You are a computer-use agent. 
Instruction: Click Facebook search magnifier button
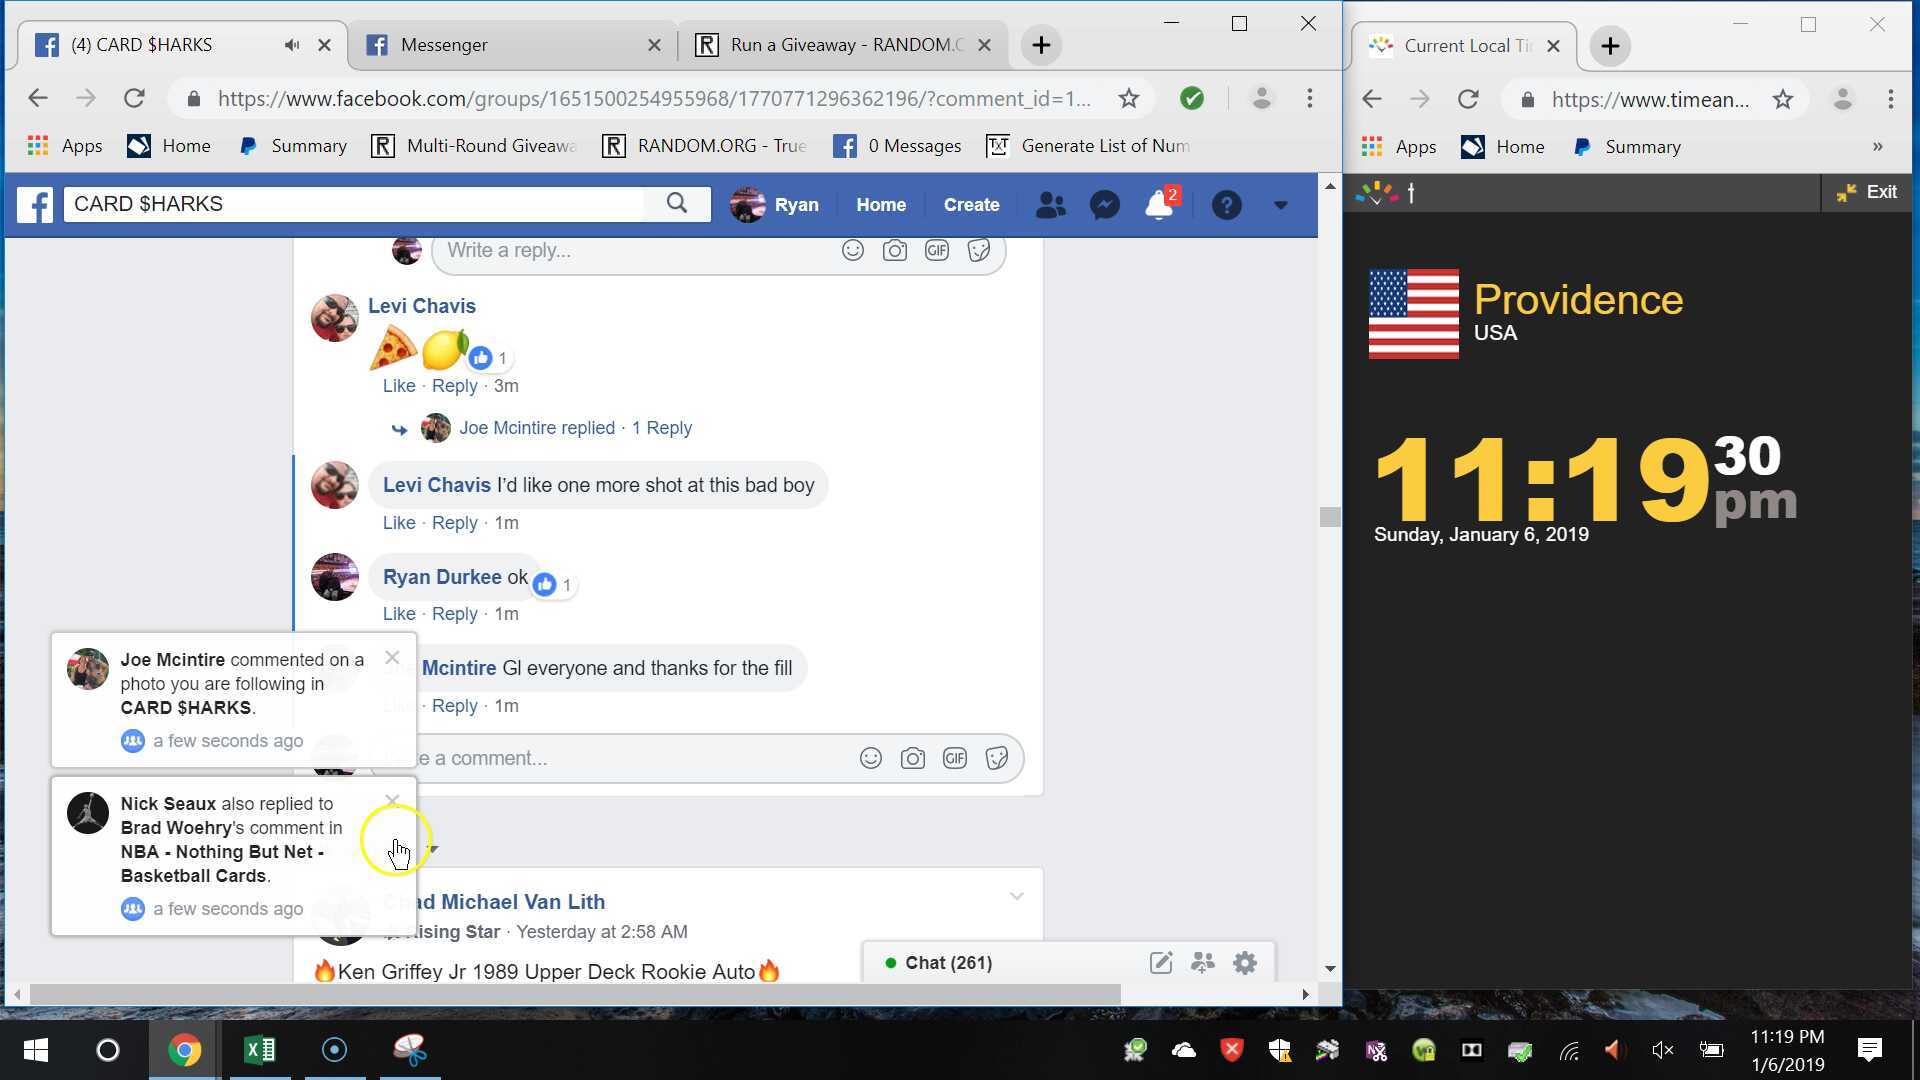[x=677, y=204]
